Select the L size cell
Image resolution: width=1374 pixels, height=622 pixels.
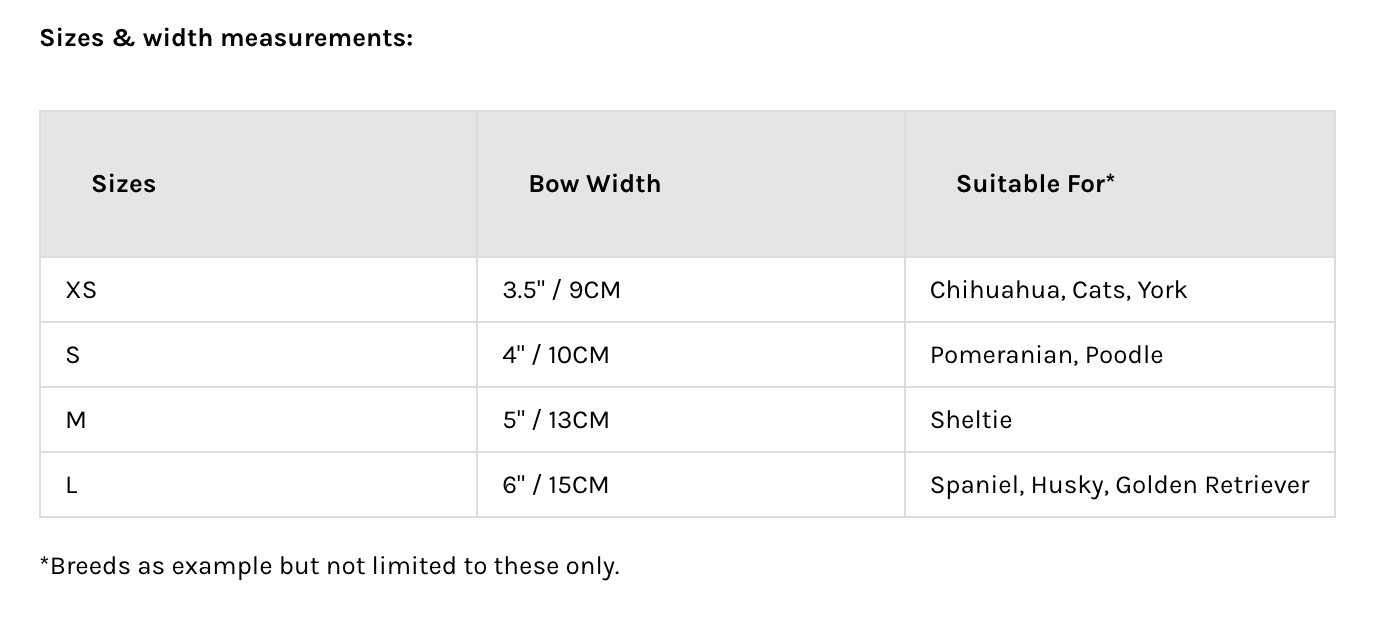click(72, 485)
